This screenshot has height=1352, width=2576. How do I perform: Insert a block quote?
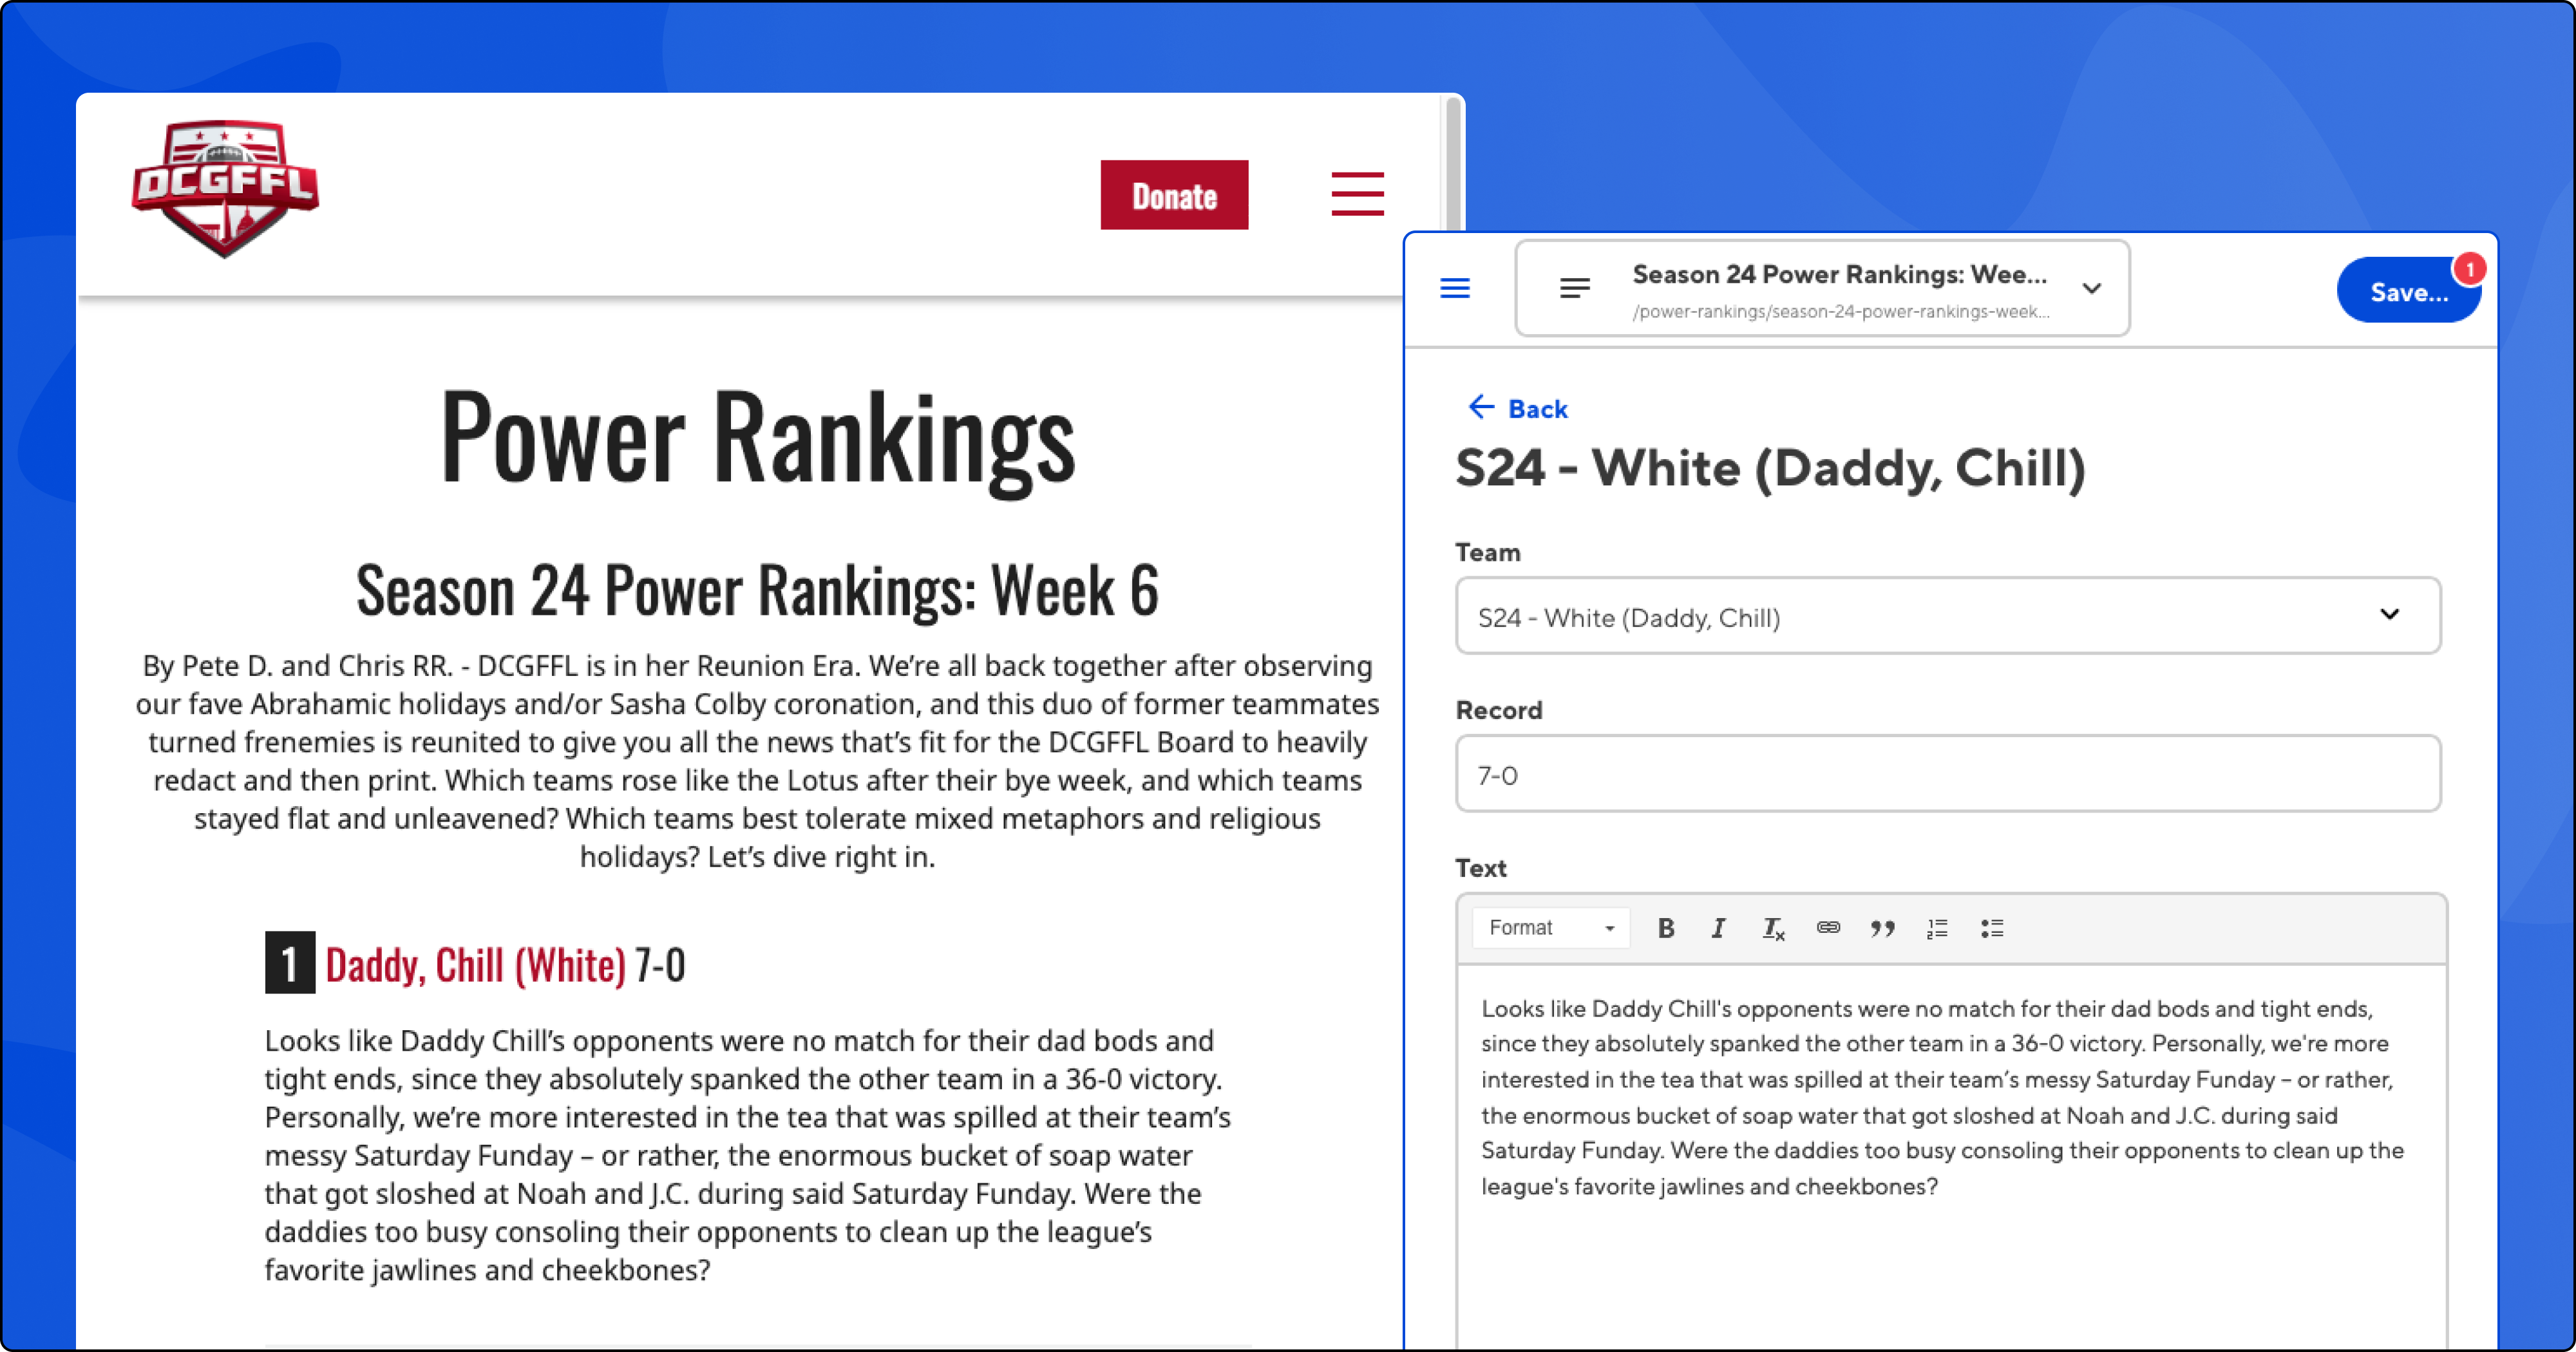click(1882, 928)
